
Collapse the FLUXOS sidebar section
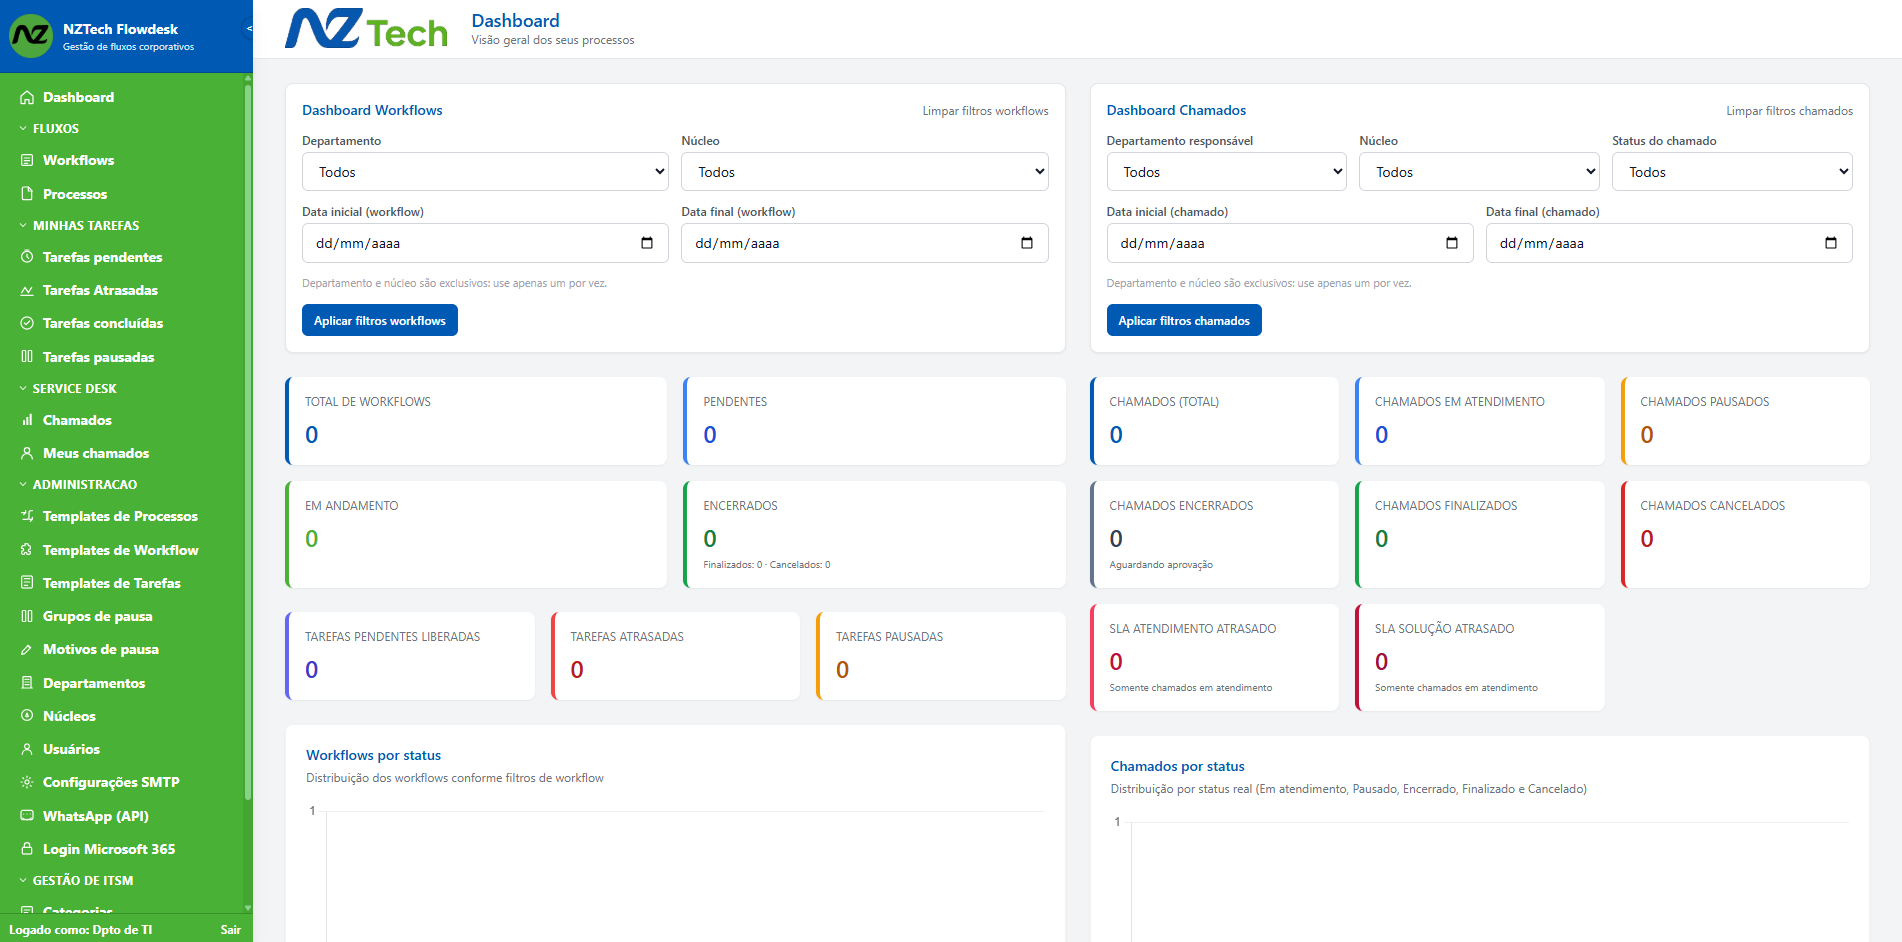click(x=48, y=129)
